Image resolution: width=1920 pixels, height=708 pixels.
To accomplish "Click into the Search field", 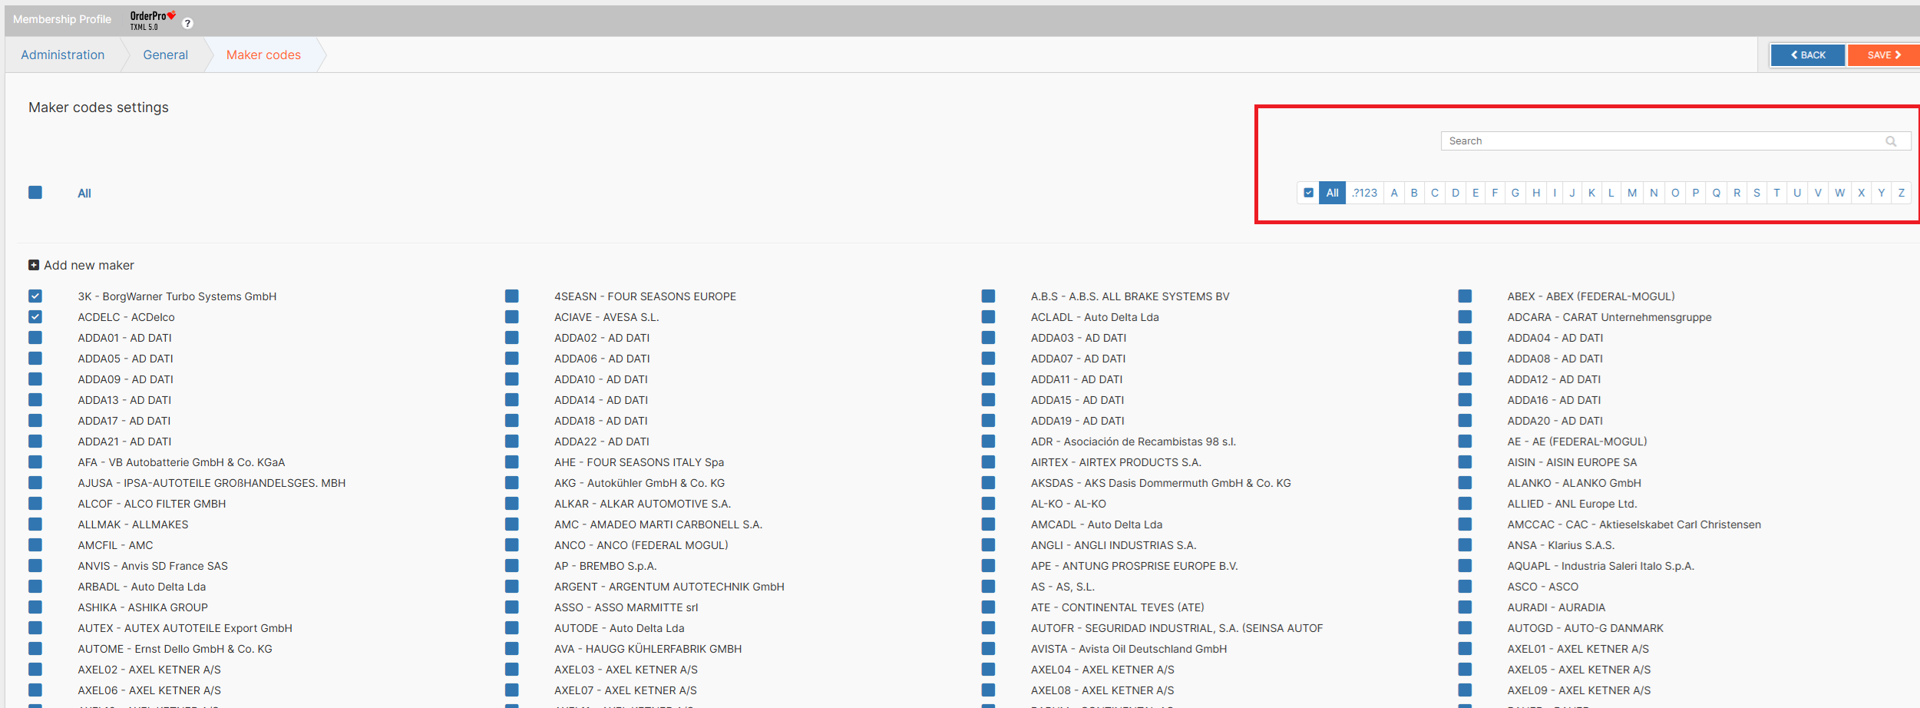I will click(1660, 141).
